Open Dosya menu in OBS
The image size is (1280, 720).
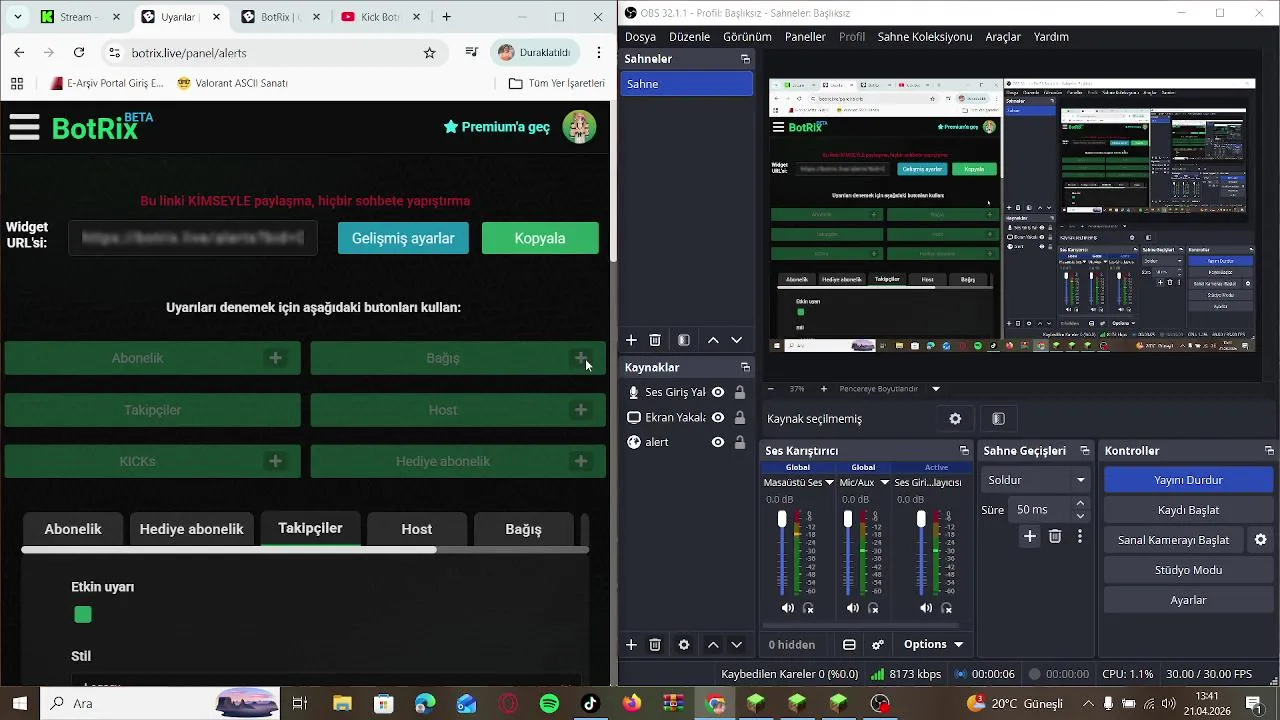641,37
